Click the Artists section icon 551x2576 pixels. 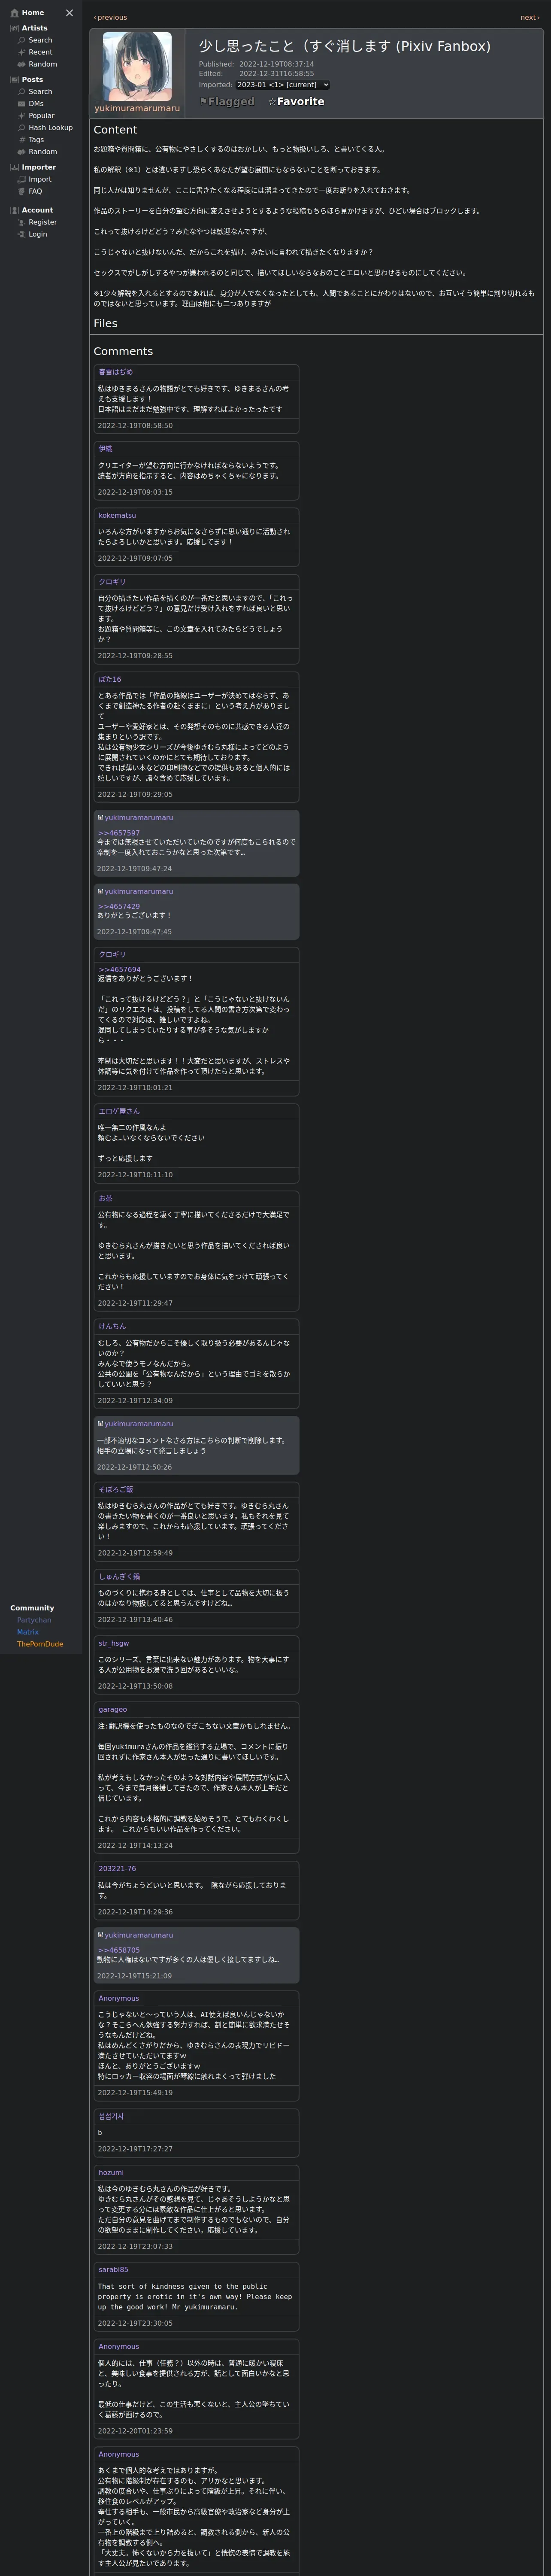tap(14, 28)
